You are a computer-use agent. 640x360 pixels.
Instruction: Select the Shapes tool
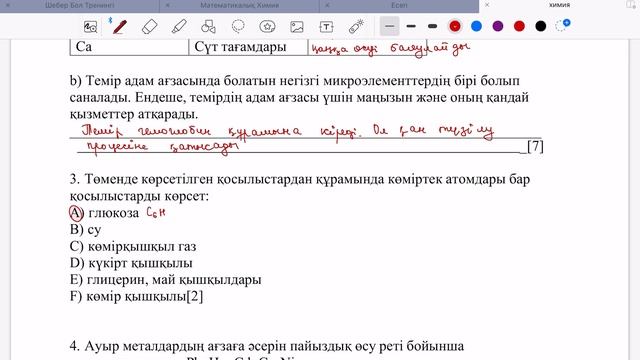pos(209,27)
